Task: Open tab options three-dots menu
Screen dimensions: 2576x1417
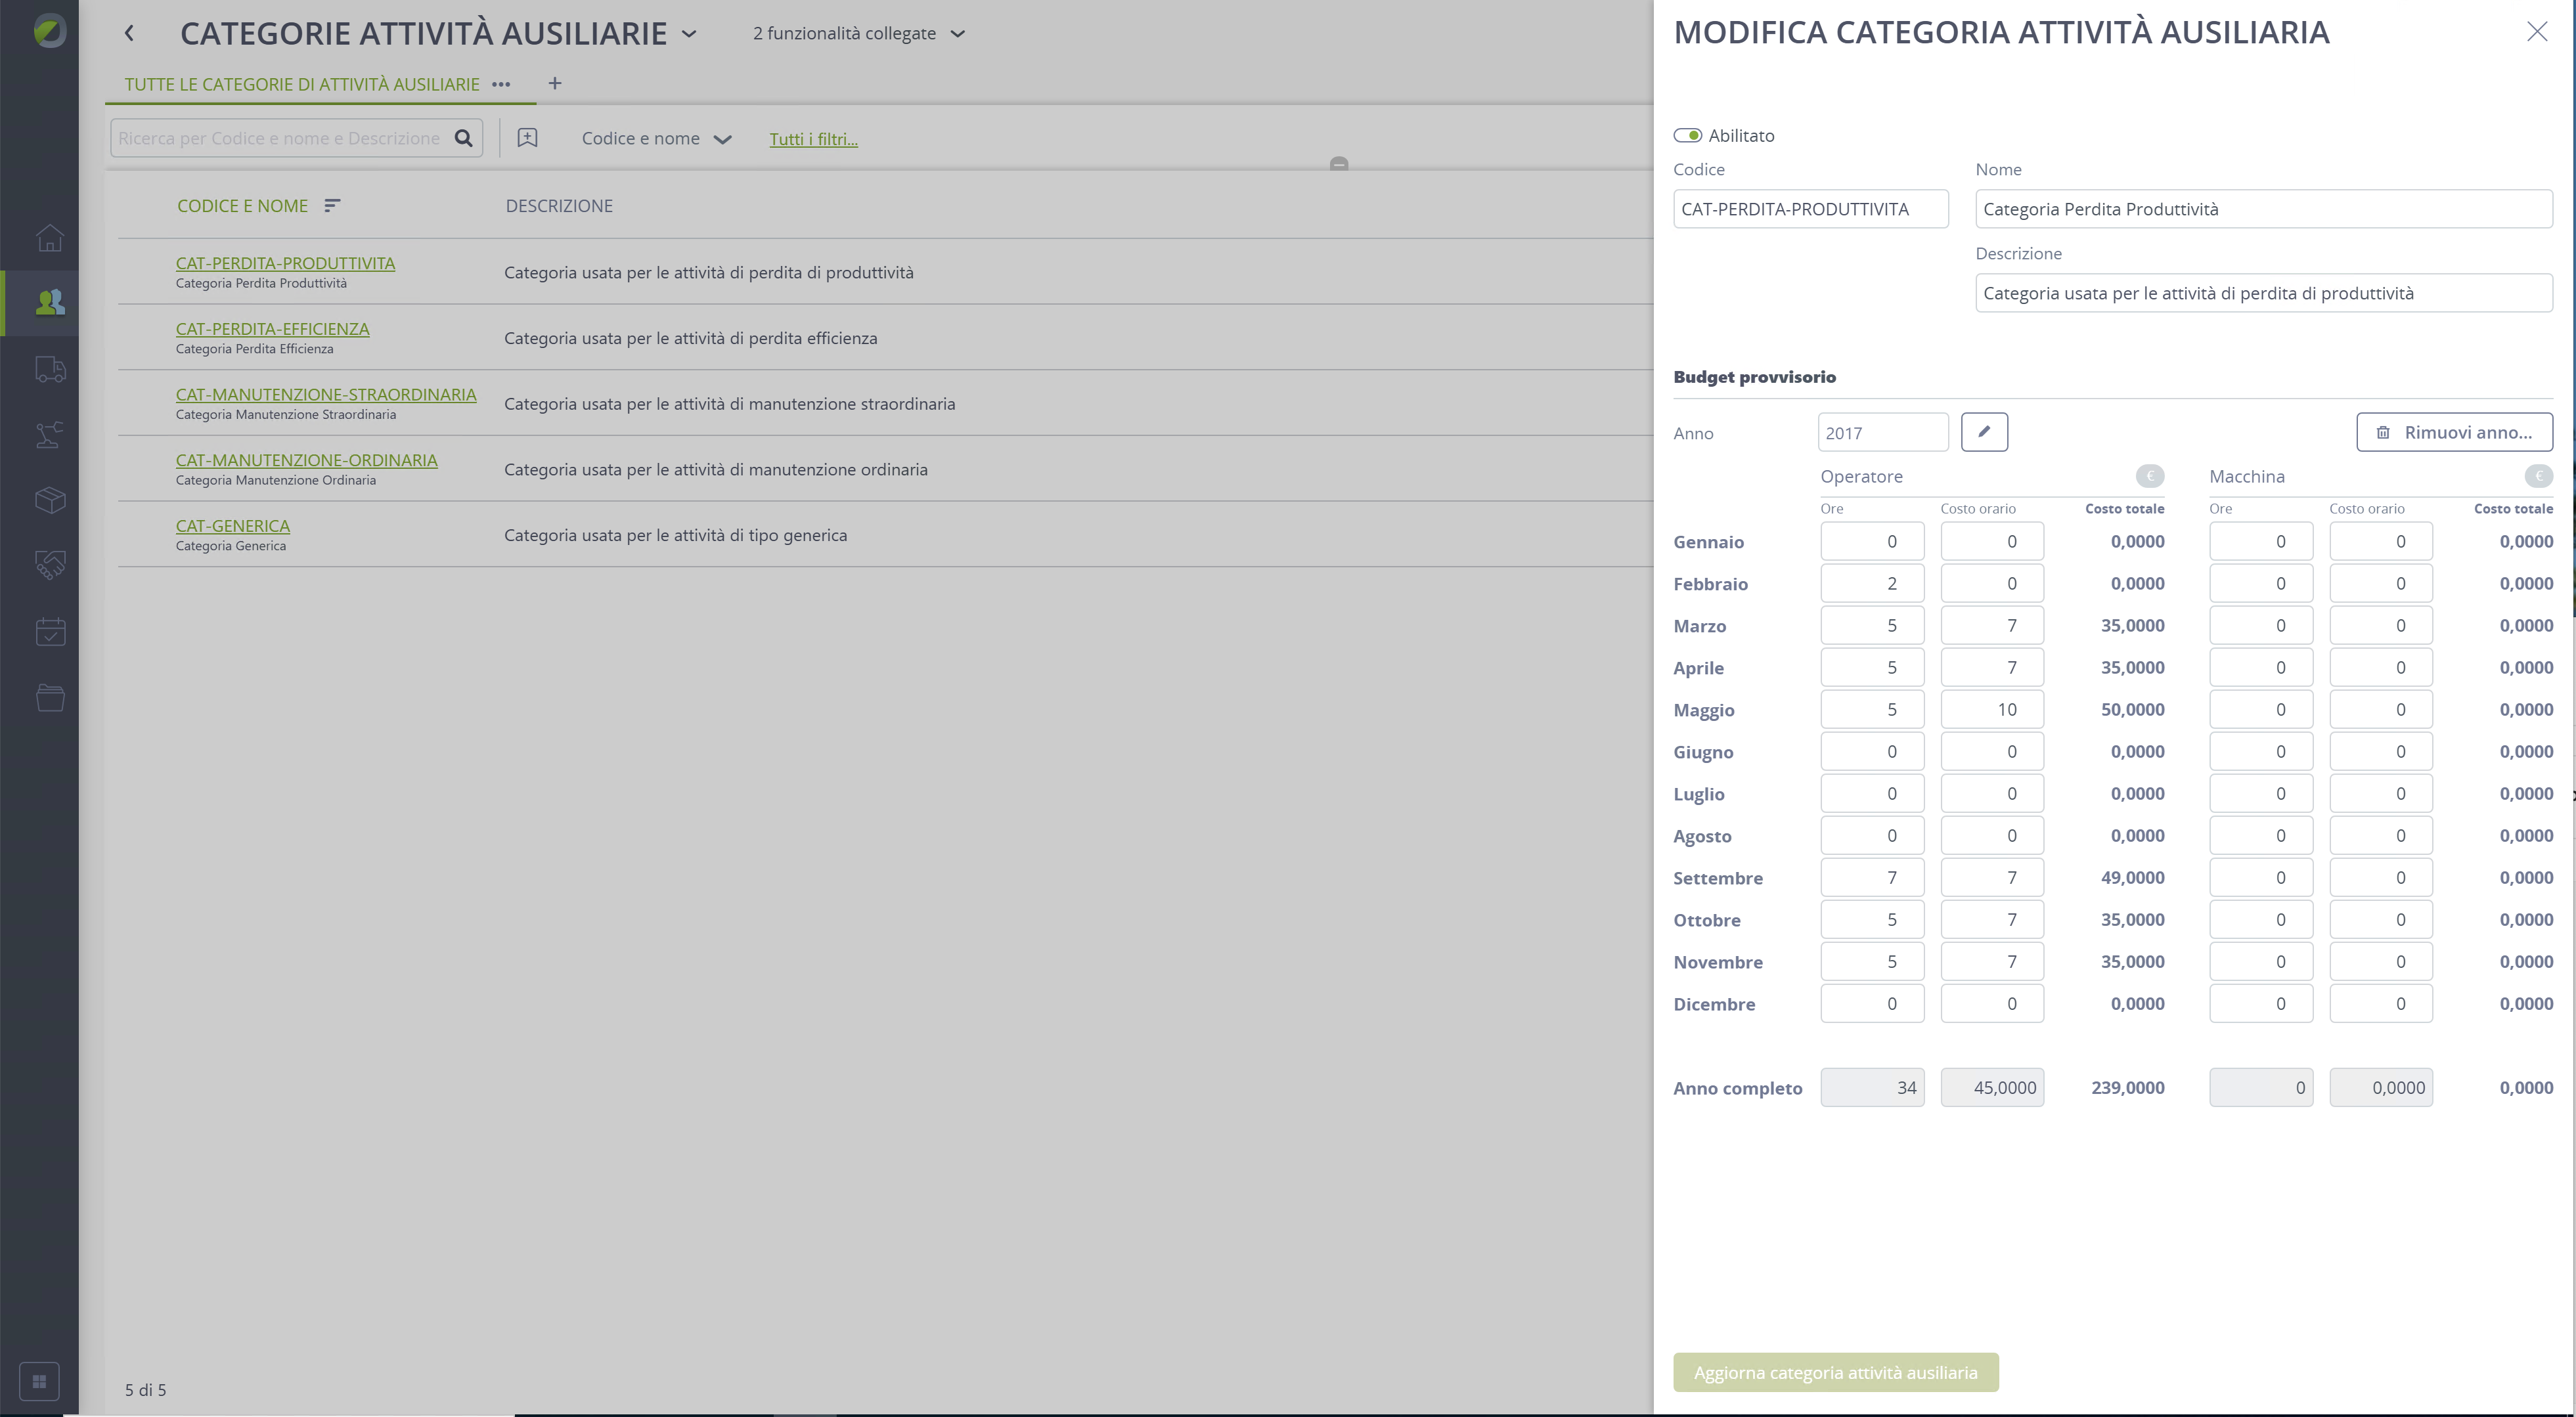Action: [501, 84]
